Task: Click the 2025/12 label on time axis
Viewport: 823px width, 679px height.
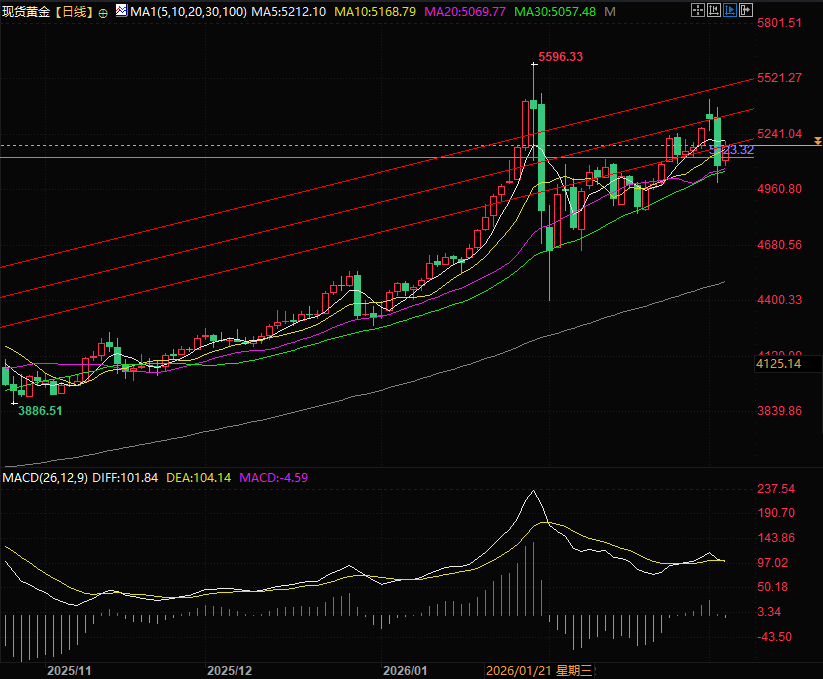Action: coord(230,670)
